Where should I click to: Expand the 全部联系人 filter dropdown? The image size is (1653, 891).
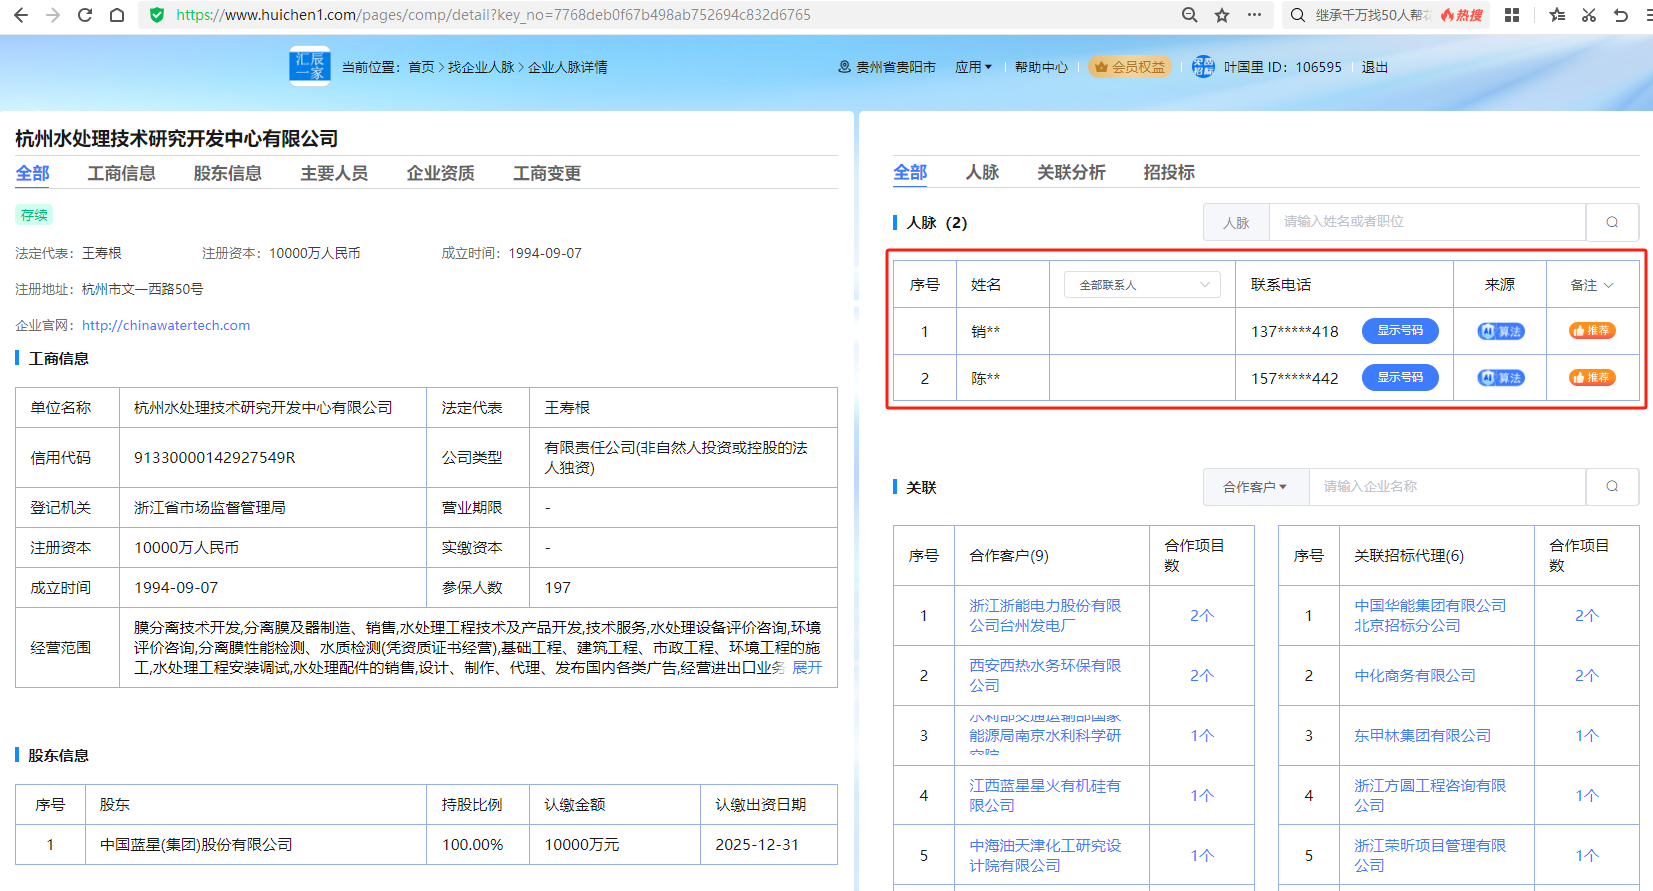point(1142,285)
